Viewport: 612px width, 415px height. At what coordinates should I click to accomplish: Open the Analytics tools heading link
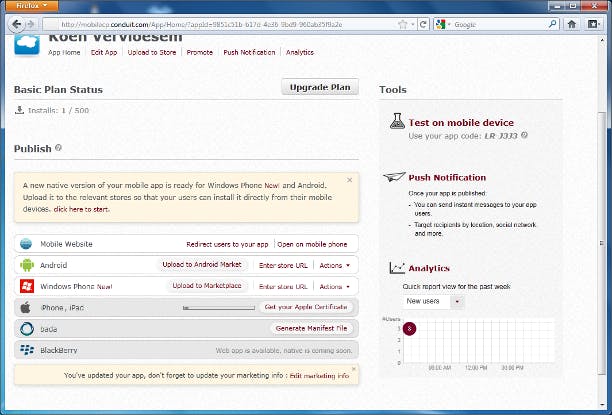pyautogui.click(x=429, y=268)
